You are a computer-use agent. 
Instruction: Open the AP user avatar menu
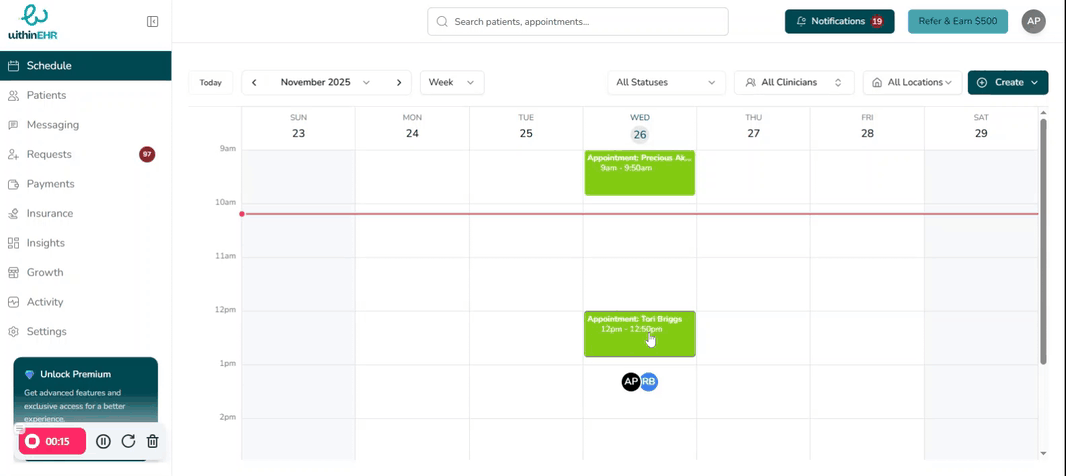click(1033, 21)
